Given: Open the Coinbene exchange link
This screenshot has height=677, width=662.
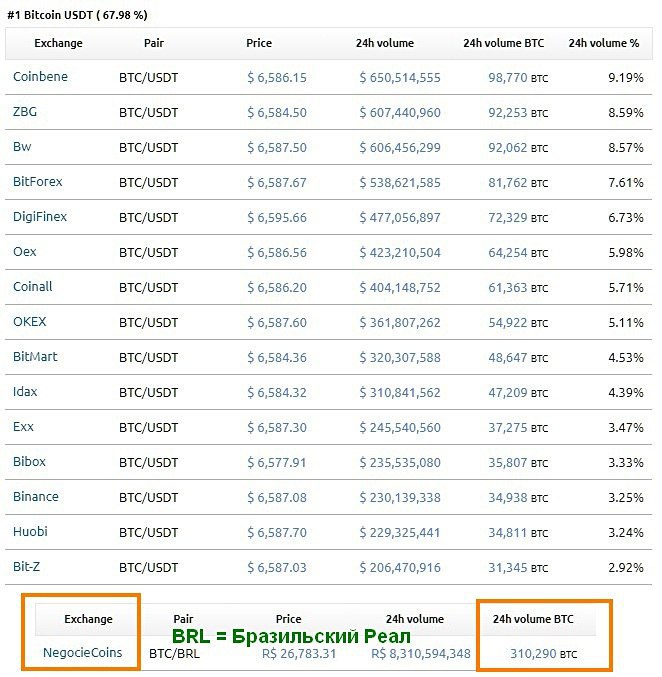Looking at the screenshot, I should tap(40, 77).
